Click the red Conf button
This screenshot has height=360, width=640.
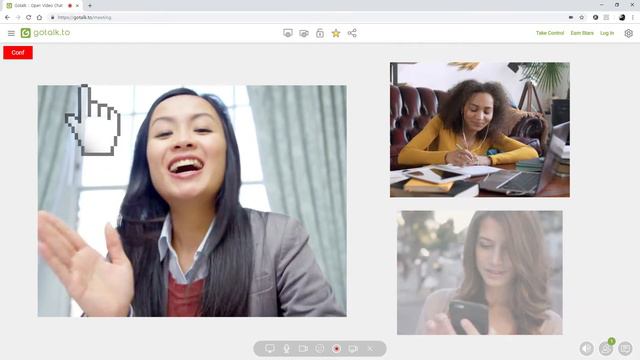click(x=18, y=53)
